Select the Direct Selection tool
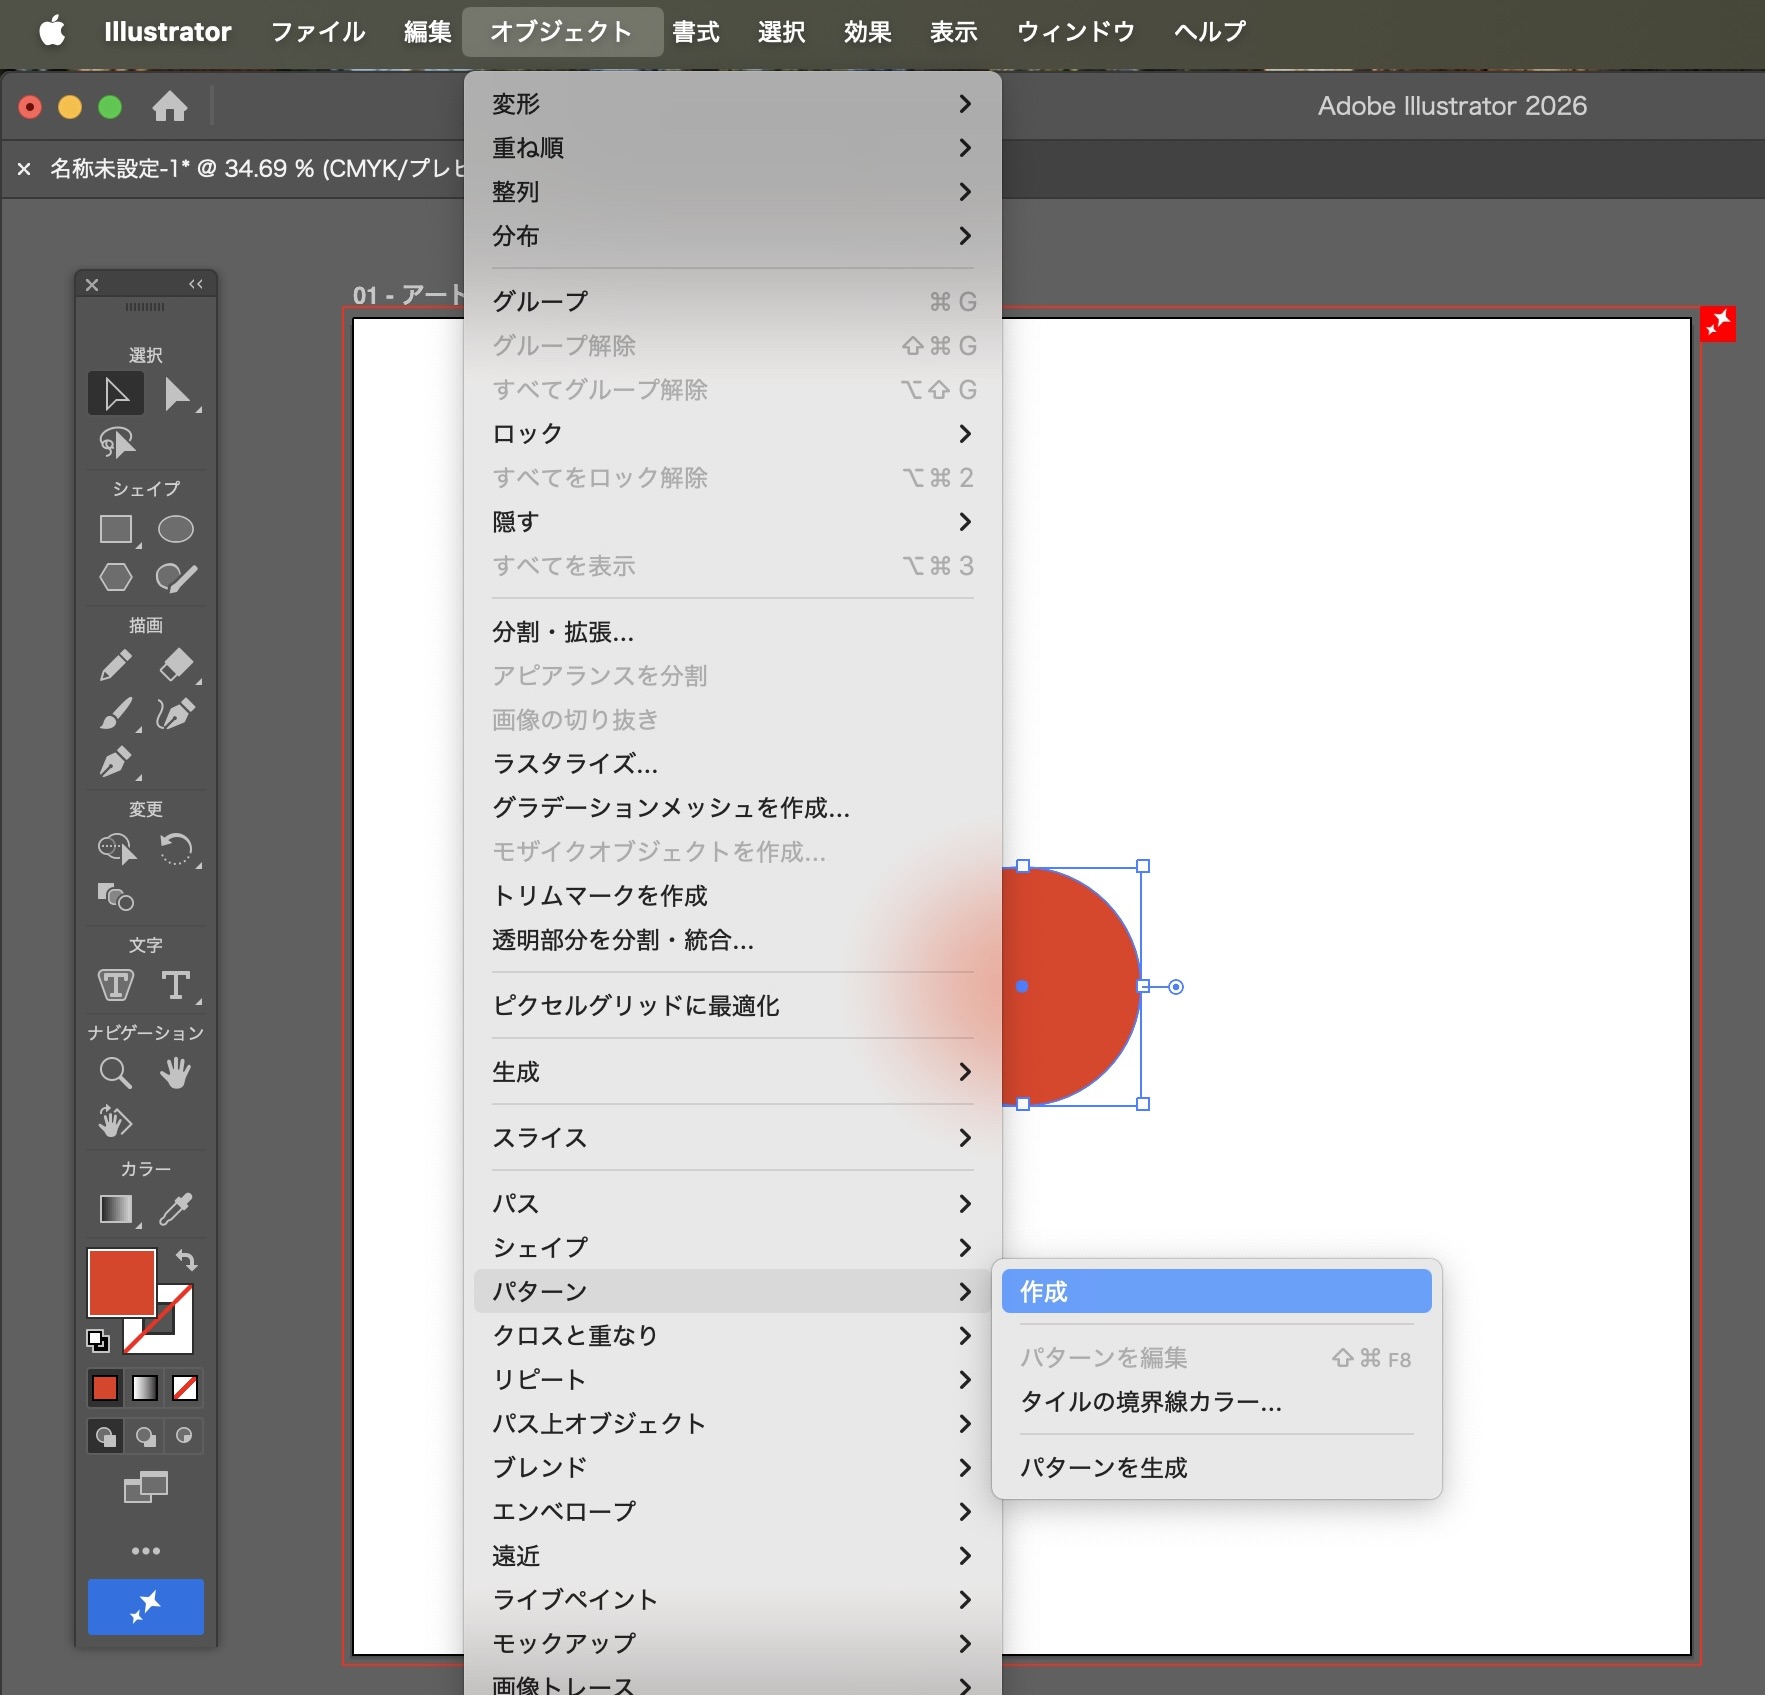Viewport: 1765px width, 1695px height. point(178,395)
